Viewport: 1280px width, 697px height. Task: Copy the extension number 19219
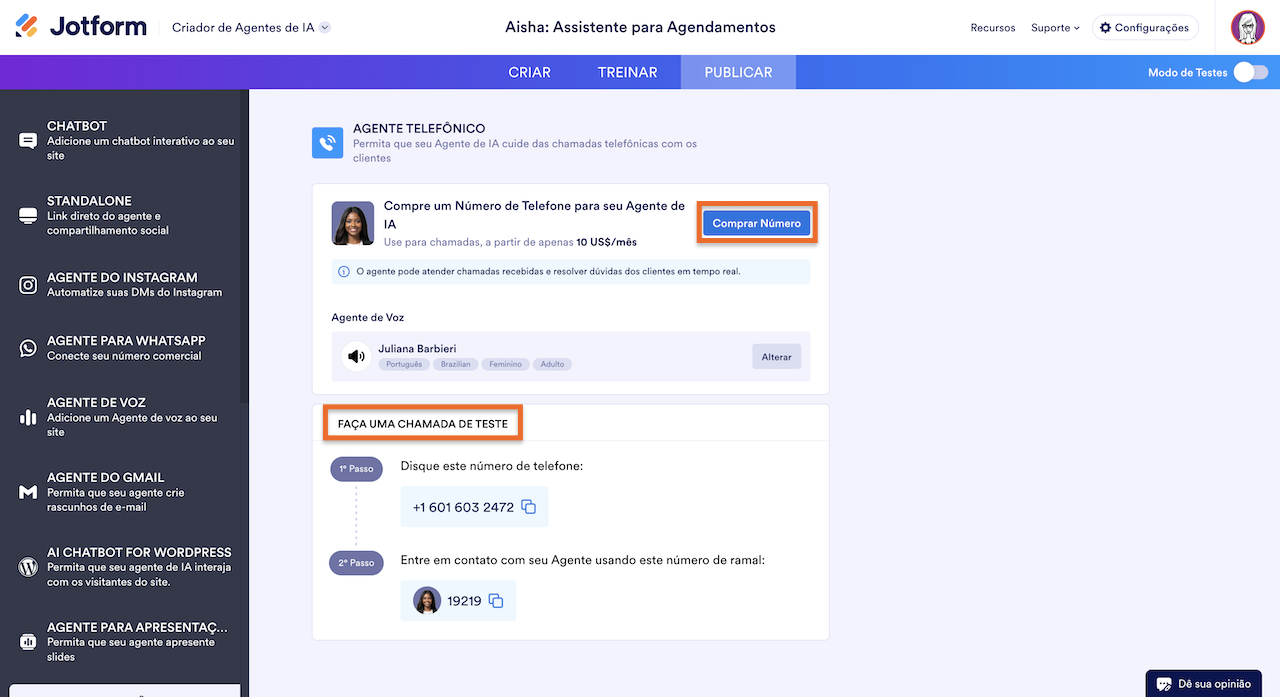pos(496,601)
